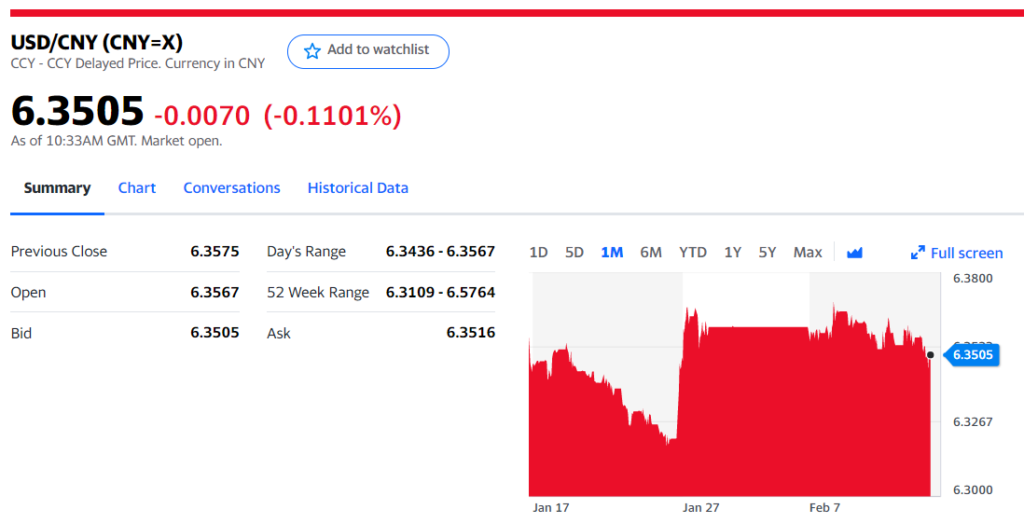Select the 5D chart range
1024x523 pixels.
click(x=574, y=252)
